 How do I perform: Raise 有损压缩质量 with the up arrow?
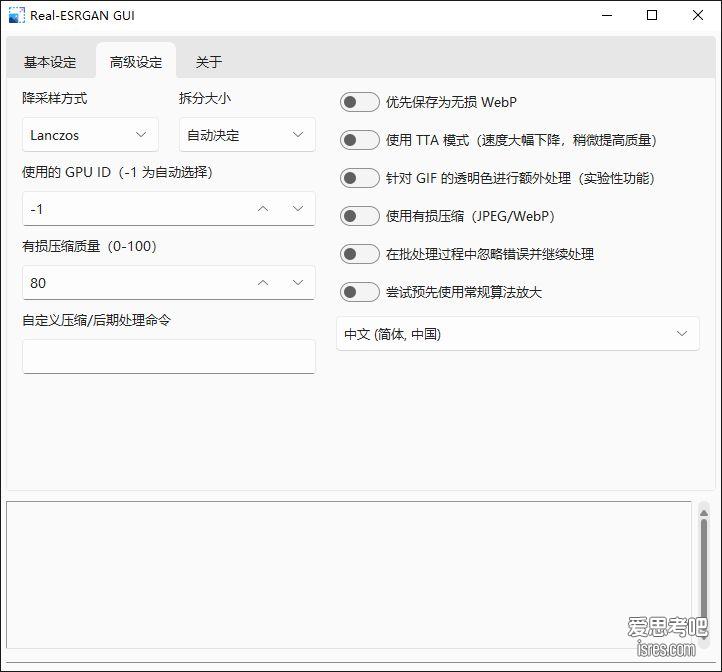[x=263, y=283]
